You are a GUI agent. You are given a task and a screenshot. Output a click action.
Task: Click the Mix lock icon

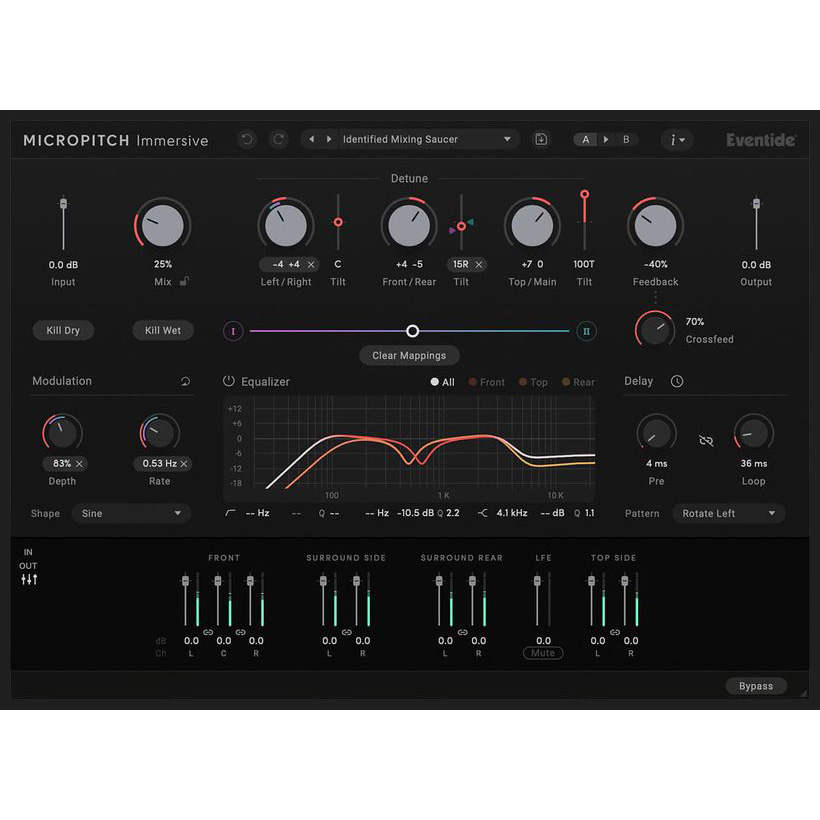tap(184, 281)
